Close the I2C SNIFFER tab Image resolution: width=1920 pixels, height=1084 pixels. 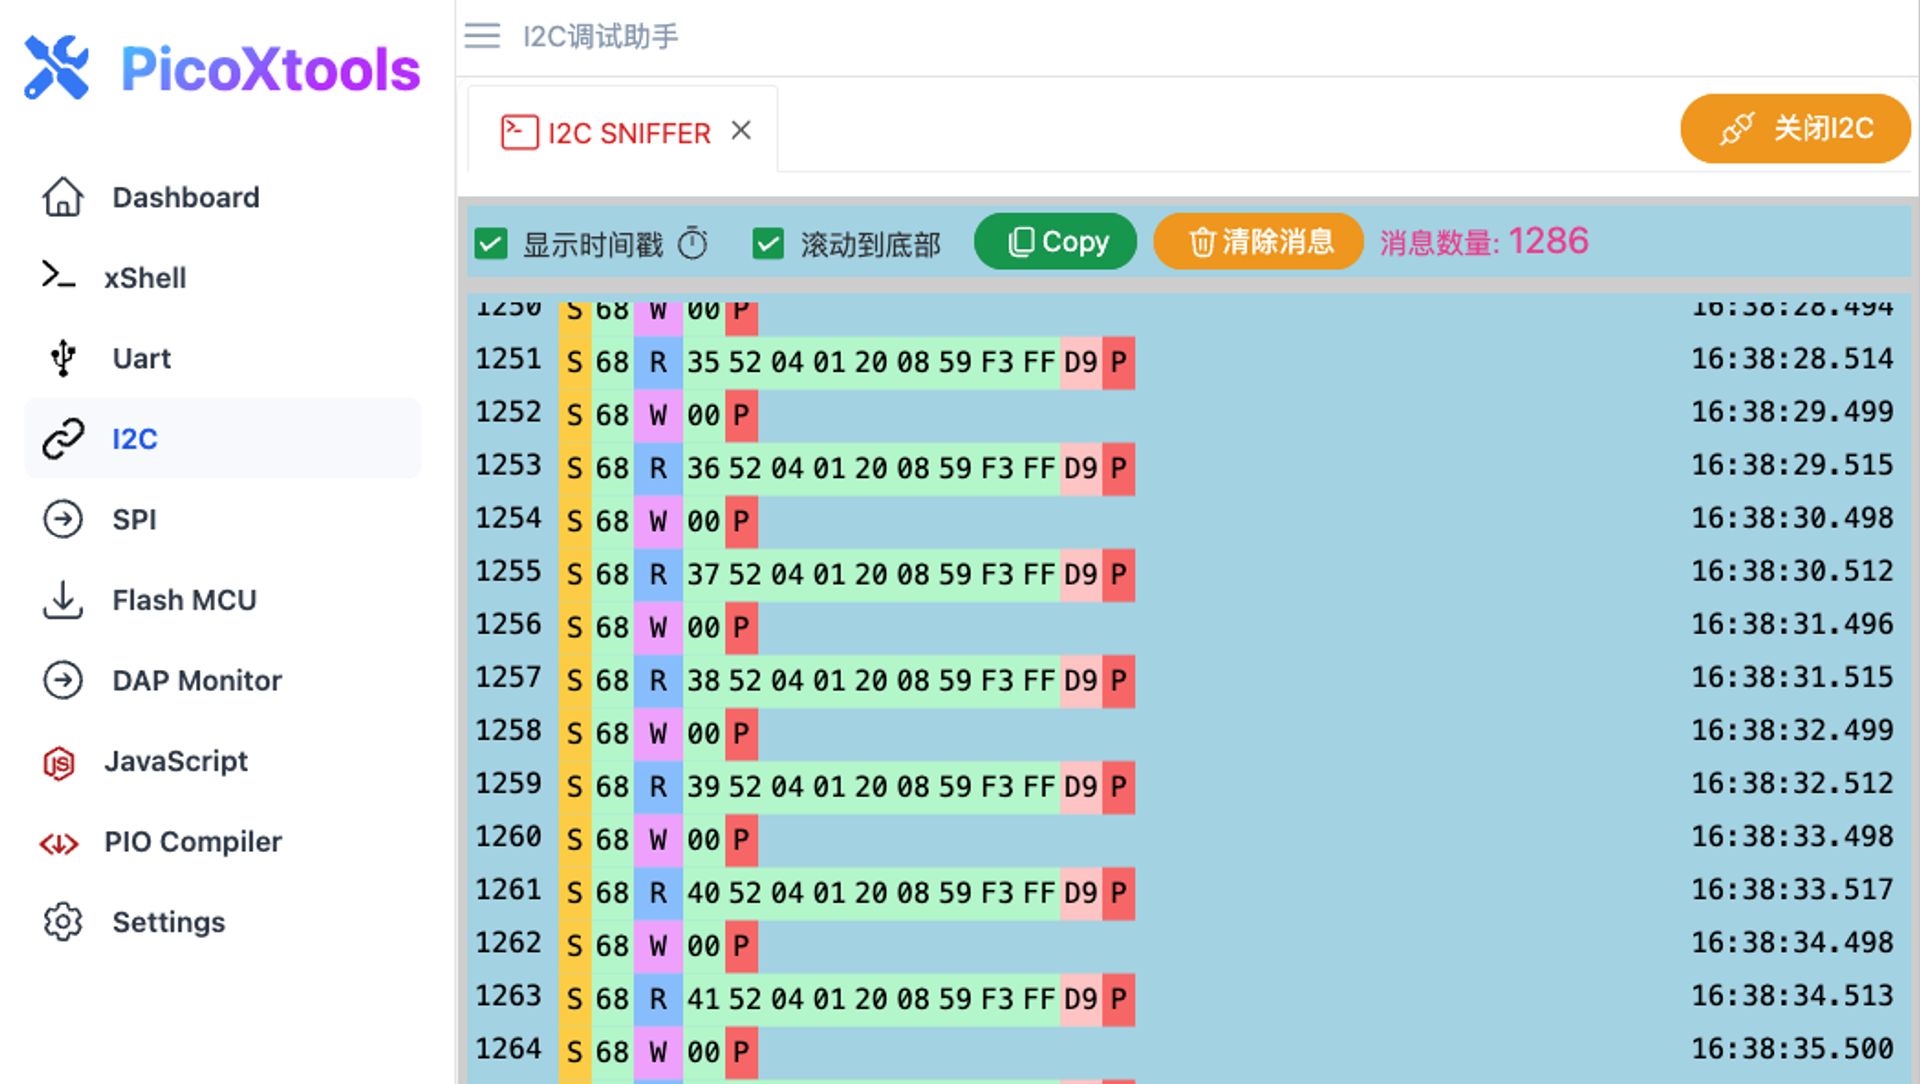741,130
